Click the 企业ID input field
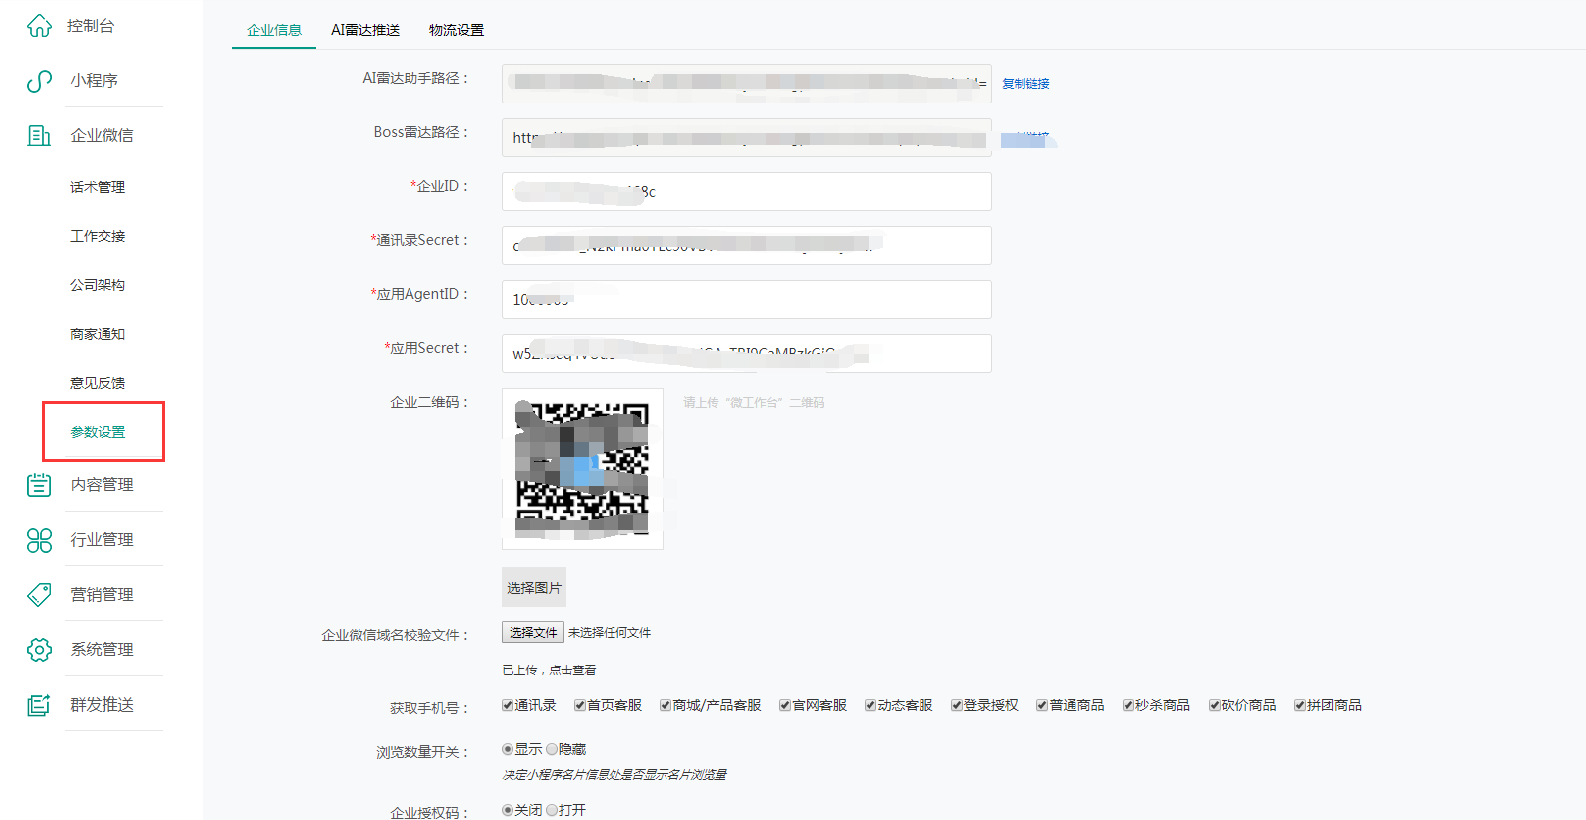Image resolution: width=1586 pixels, height=820 pixels. (x=747, y=191)
